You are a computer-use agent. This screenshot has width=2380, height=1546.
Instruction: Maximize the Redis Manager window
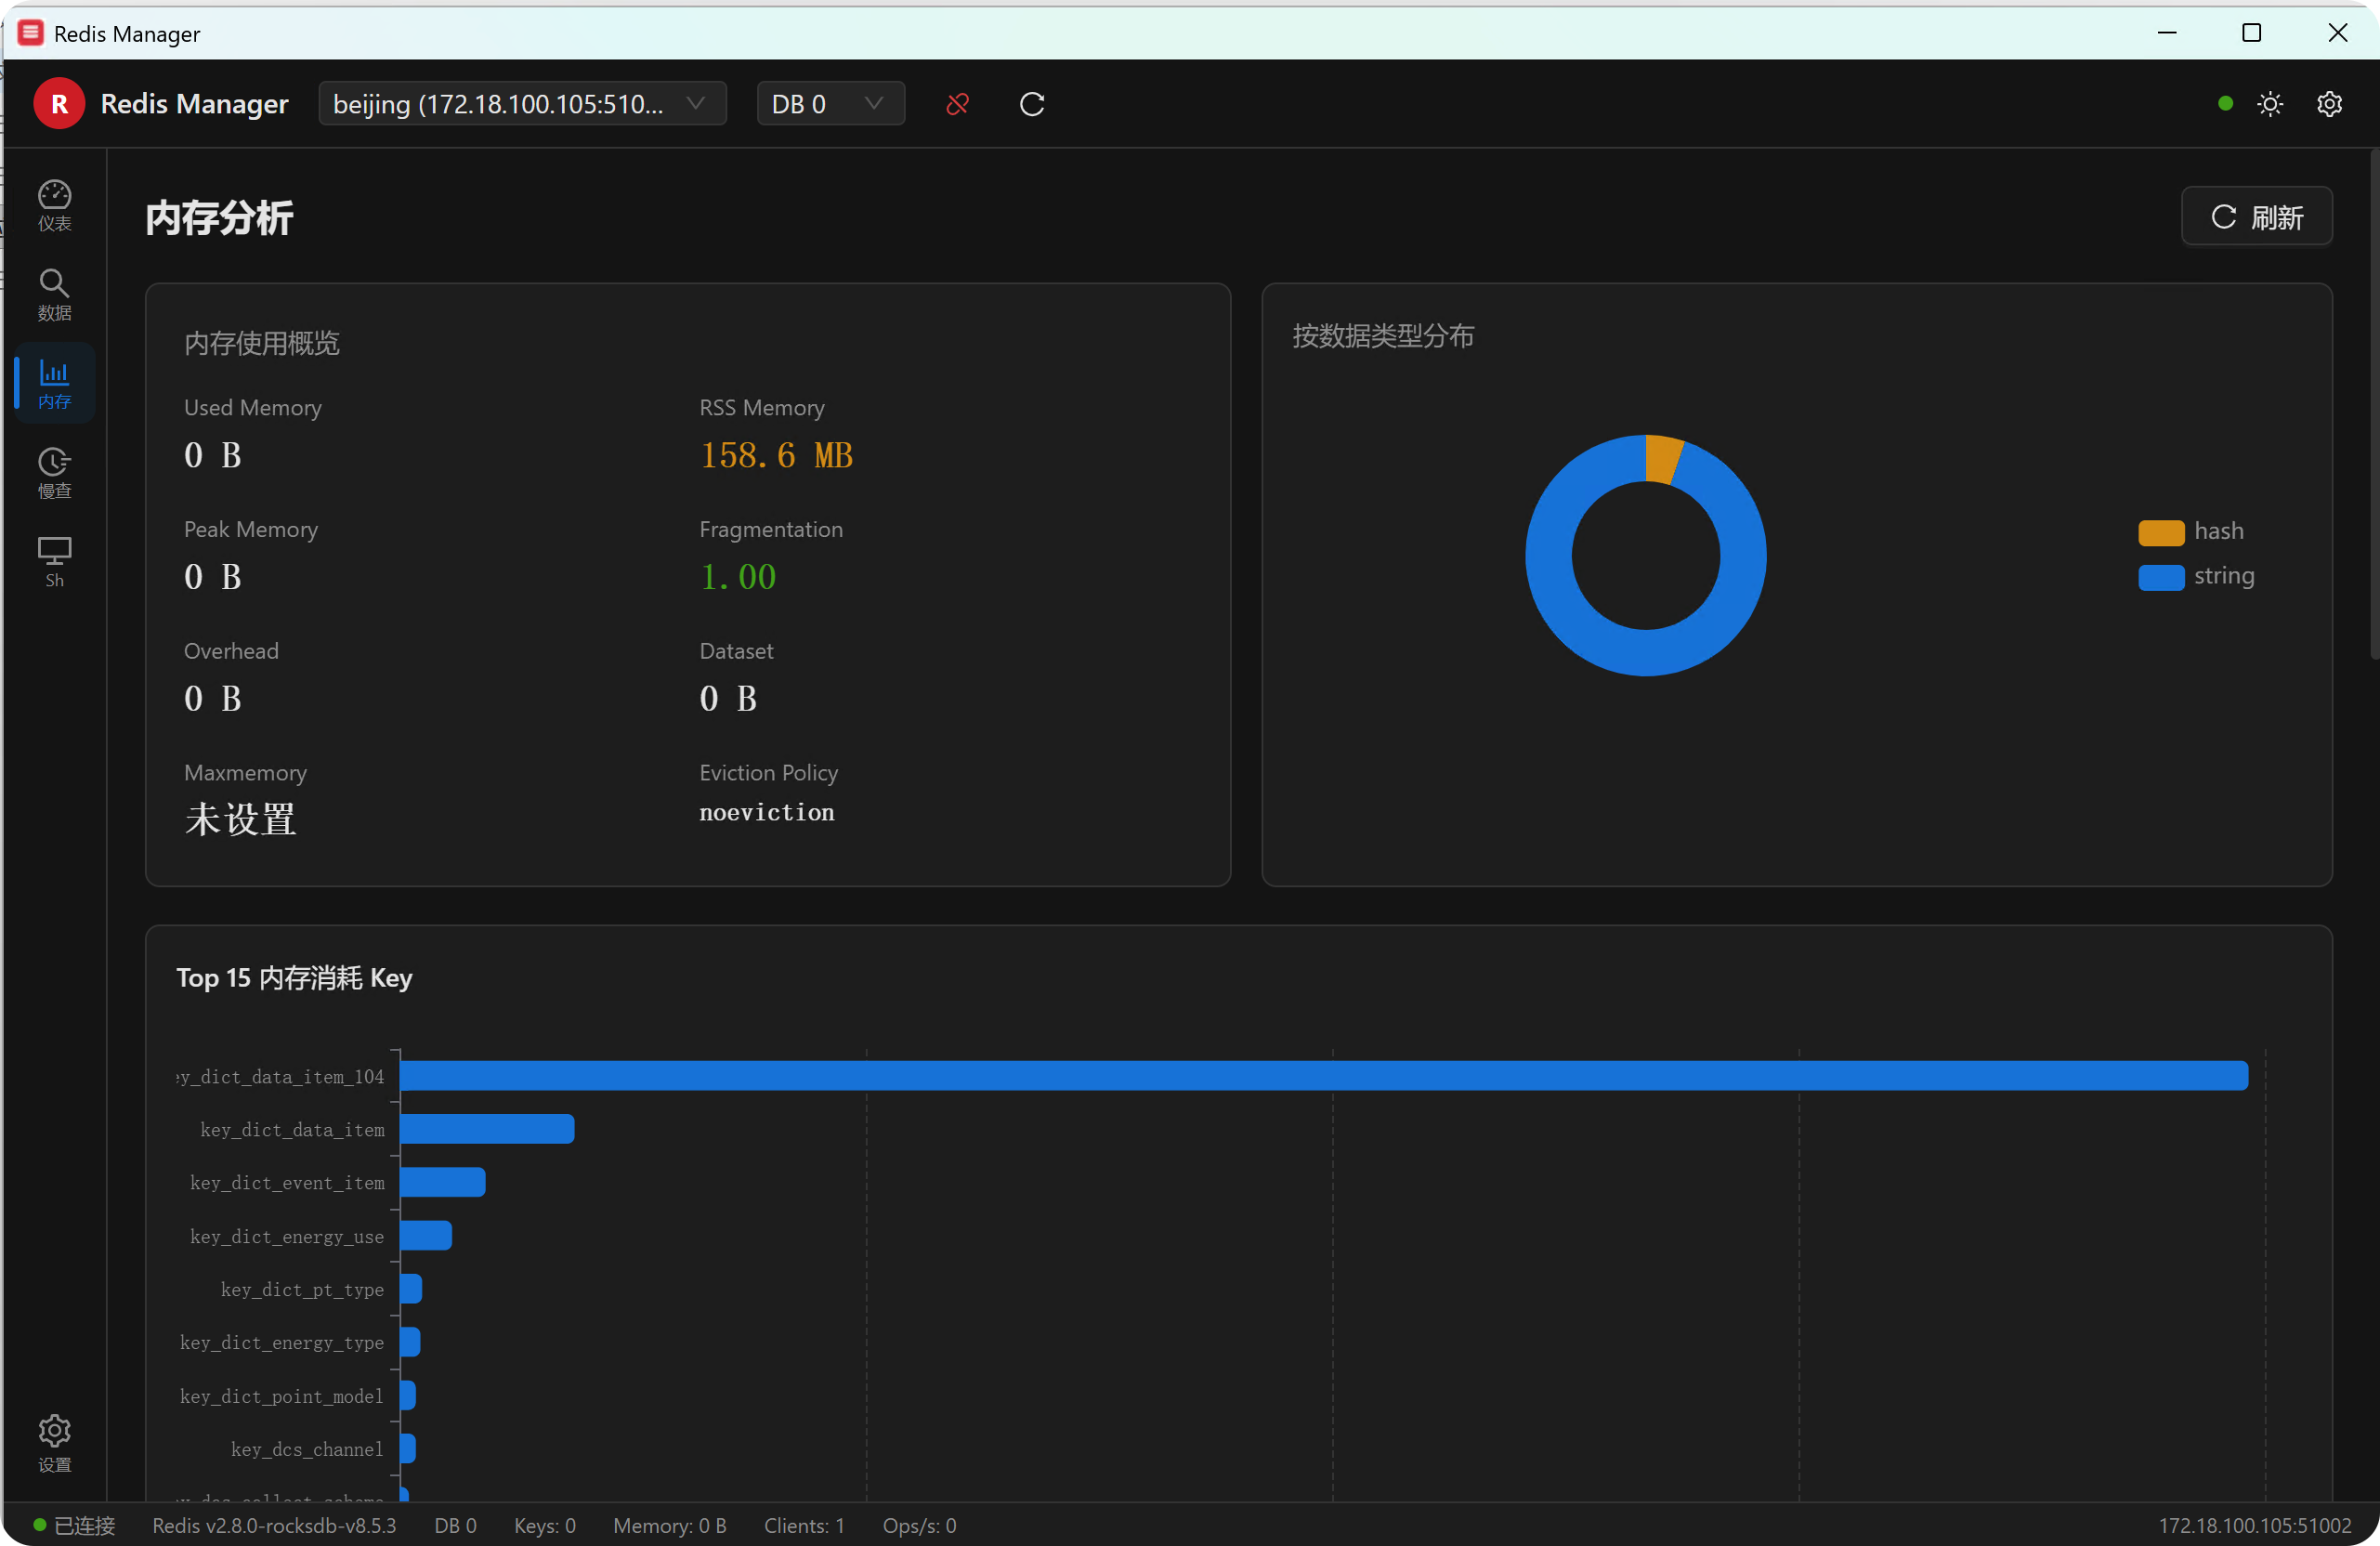pyautogui.click(x=2252, y=33)
